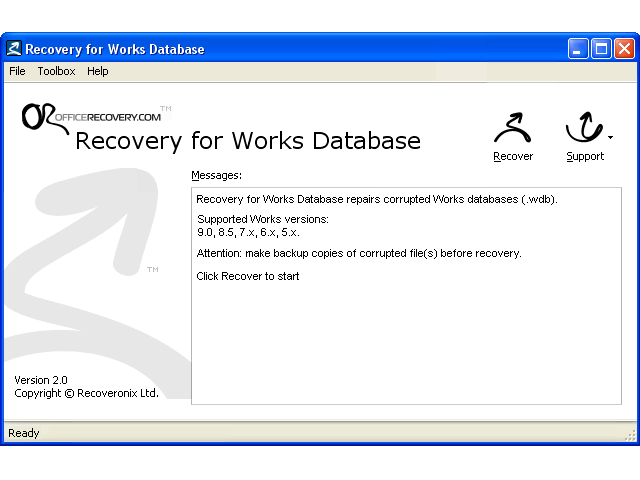
Task: Minimize the Recovery for Works Database window
Action: coord(578,49)
